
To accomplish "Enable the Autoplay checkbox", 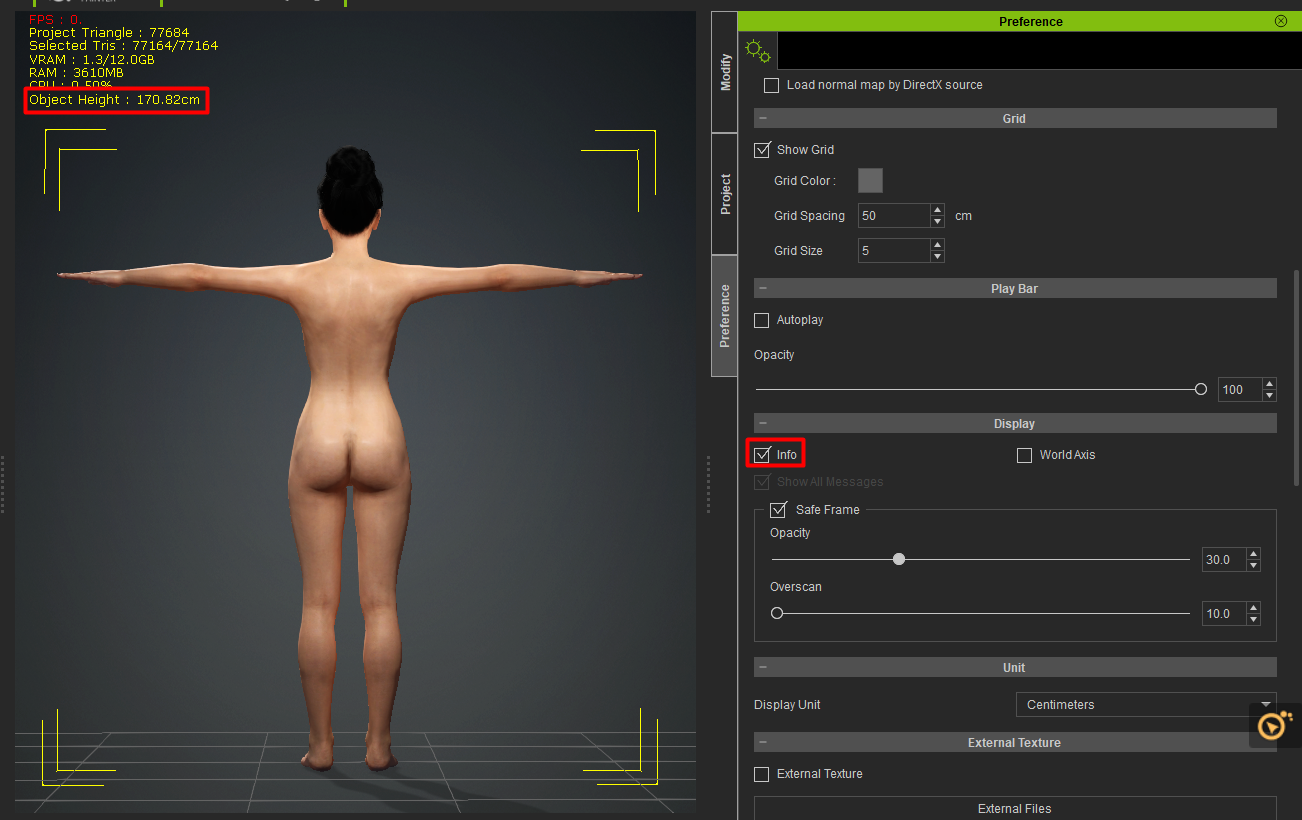I will click(x=762, y=320).
